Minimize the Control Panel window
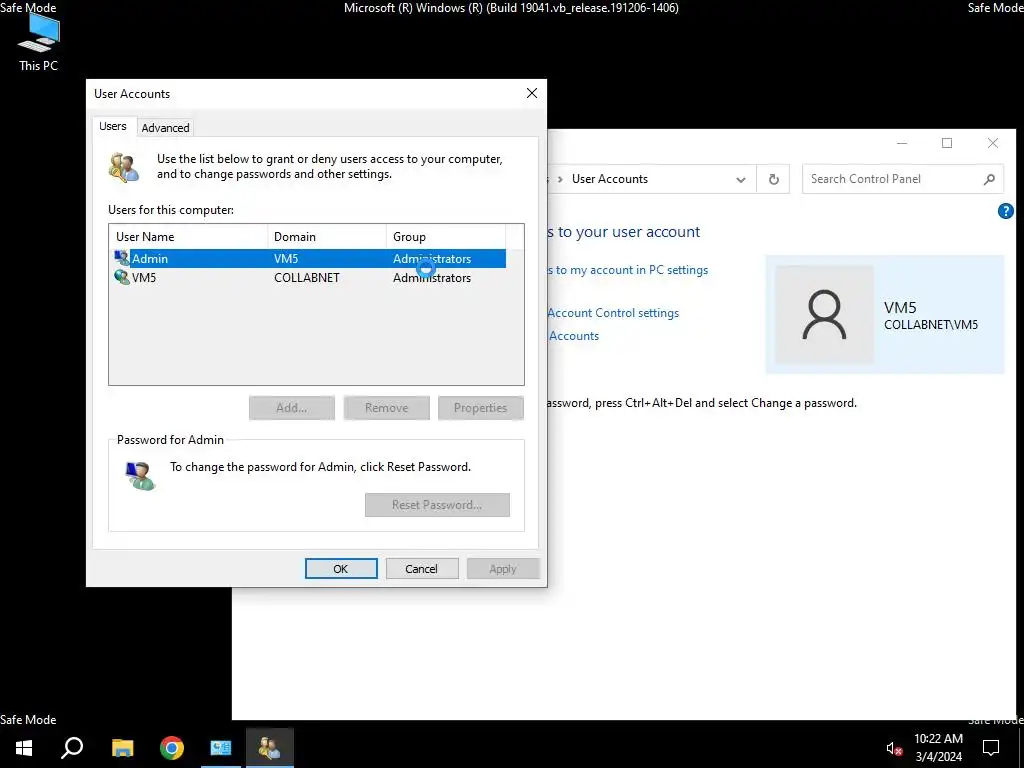The height and width of the screenshot is (768, 1024). coord(902,143)
